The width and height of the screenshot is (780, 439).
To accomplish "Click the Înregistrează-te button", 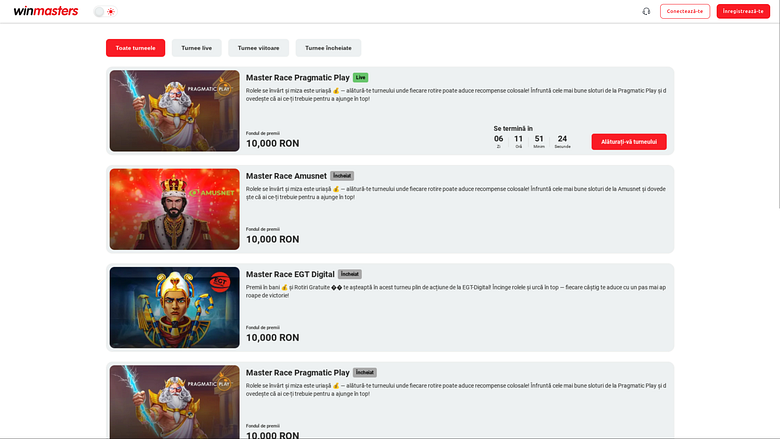I will coord(743,11).
